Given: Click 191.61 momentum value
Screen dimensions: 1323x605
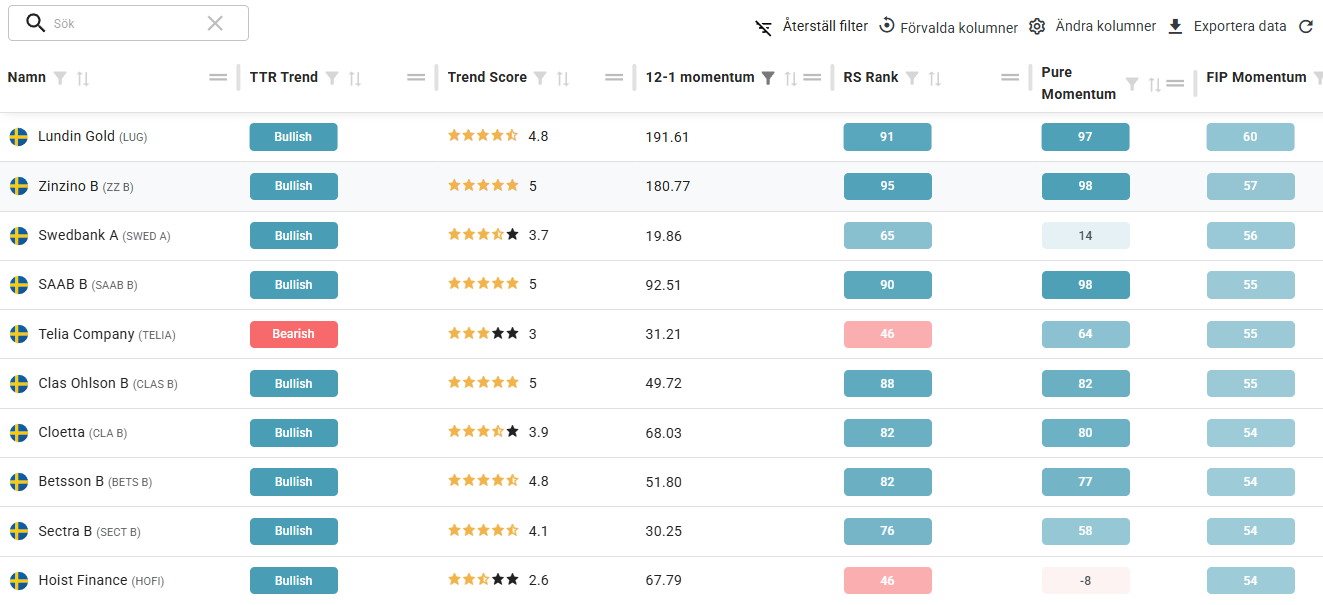Looking at the screenshot, I should coord(667,137).
